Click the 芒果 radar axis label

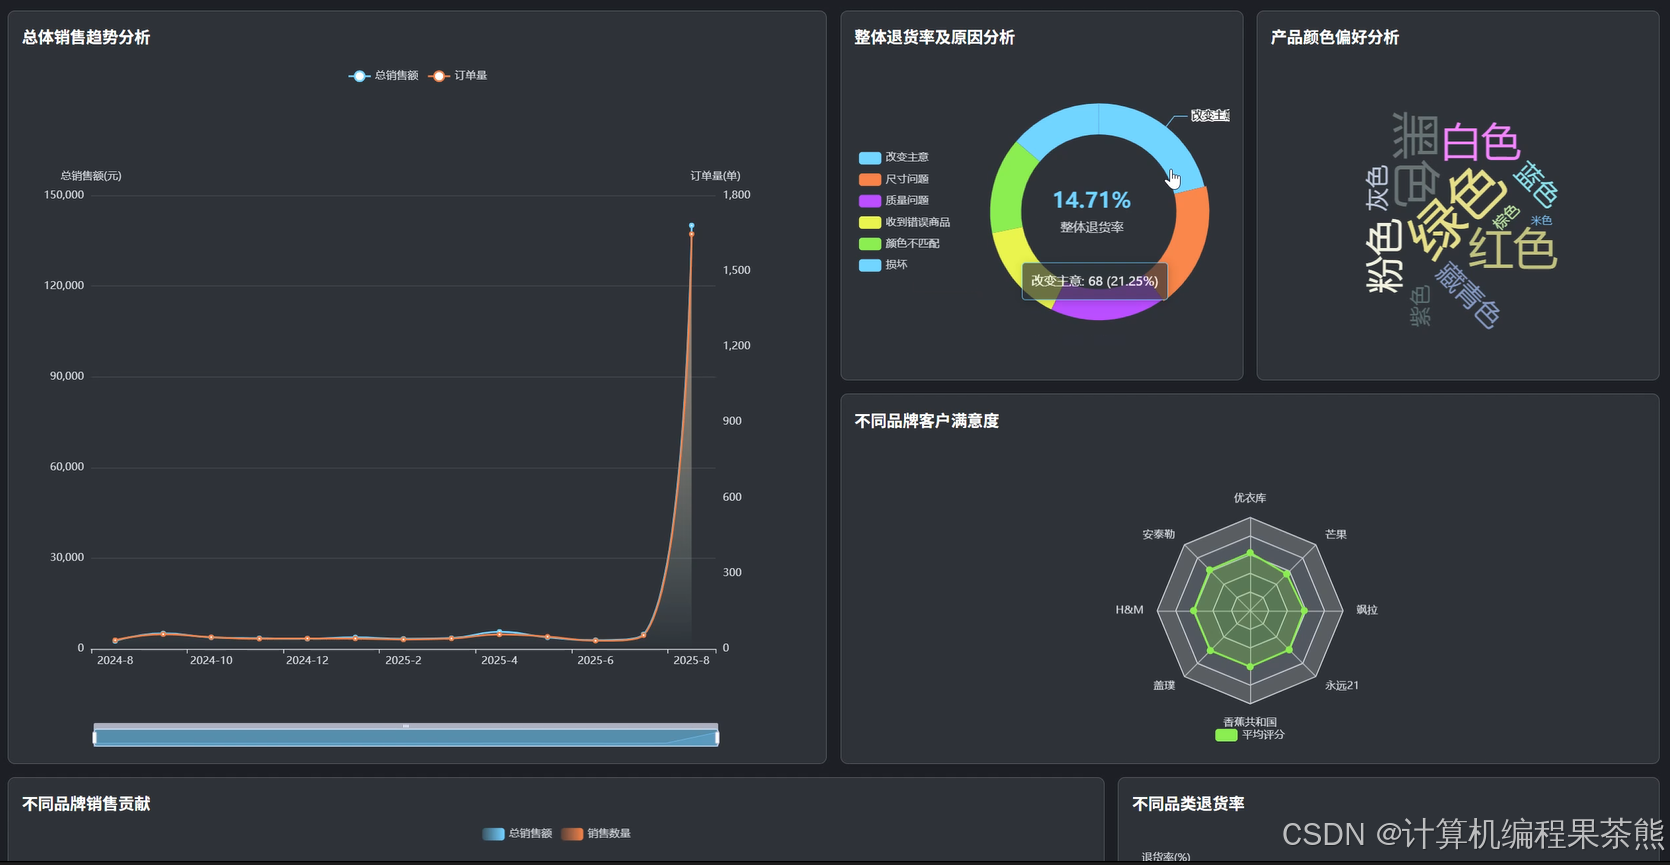tap(1336, 535)
